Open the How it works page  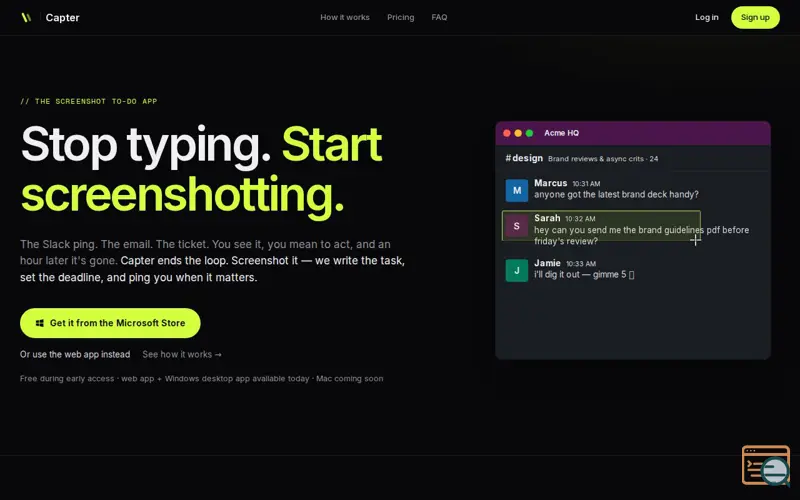click(x=345, y=17)
